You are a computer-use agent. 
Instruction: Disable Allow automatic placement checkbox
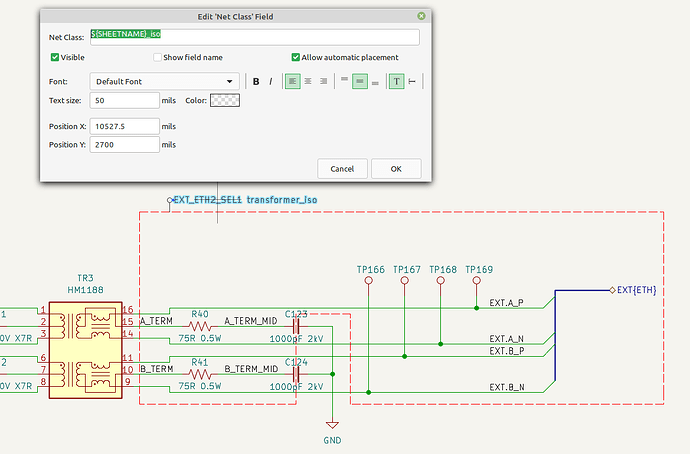pyautogui.click(x=296, y=58)
